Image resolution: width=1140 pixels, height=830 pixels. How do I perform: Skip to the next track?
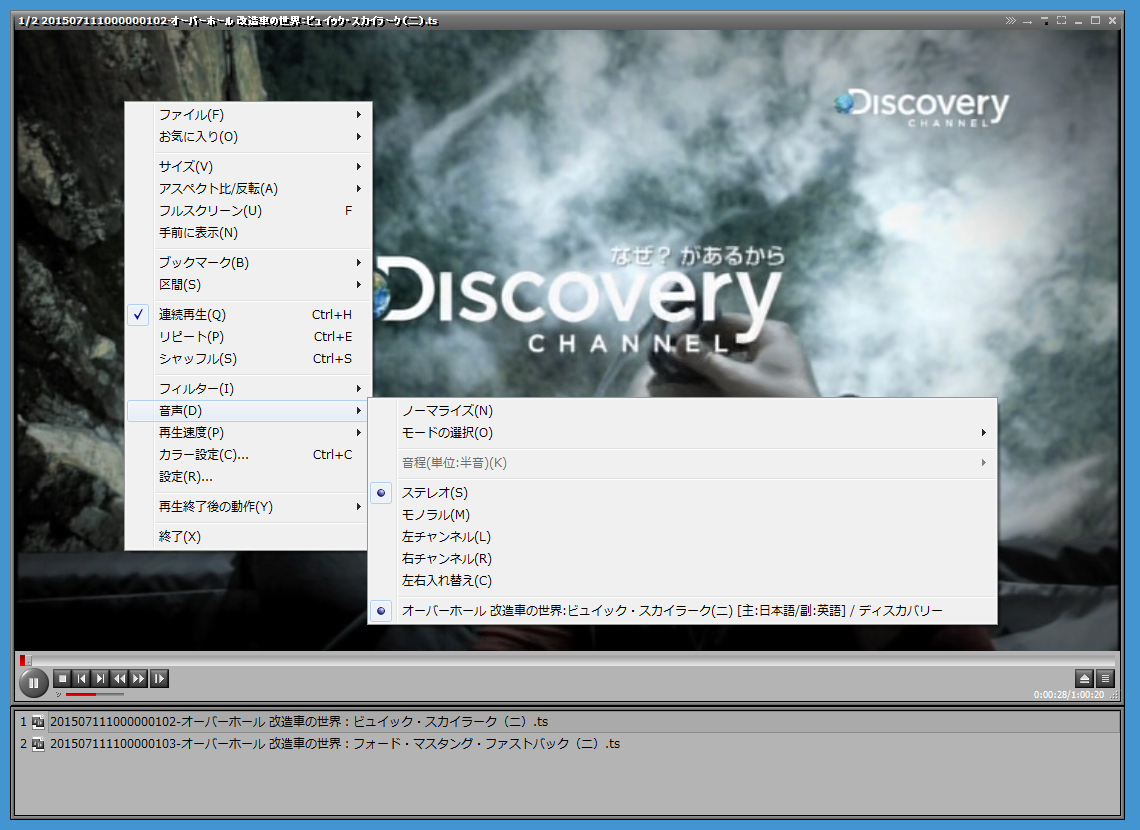click(100, 678)
